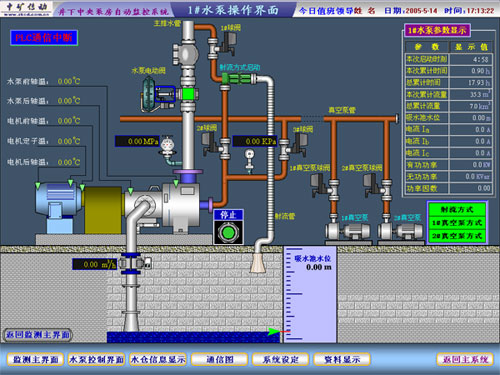This screenshot has height=375, width=500.
Task: Enable the 1# vacuum pump mode
Action: point(457,223)
